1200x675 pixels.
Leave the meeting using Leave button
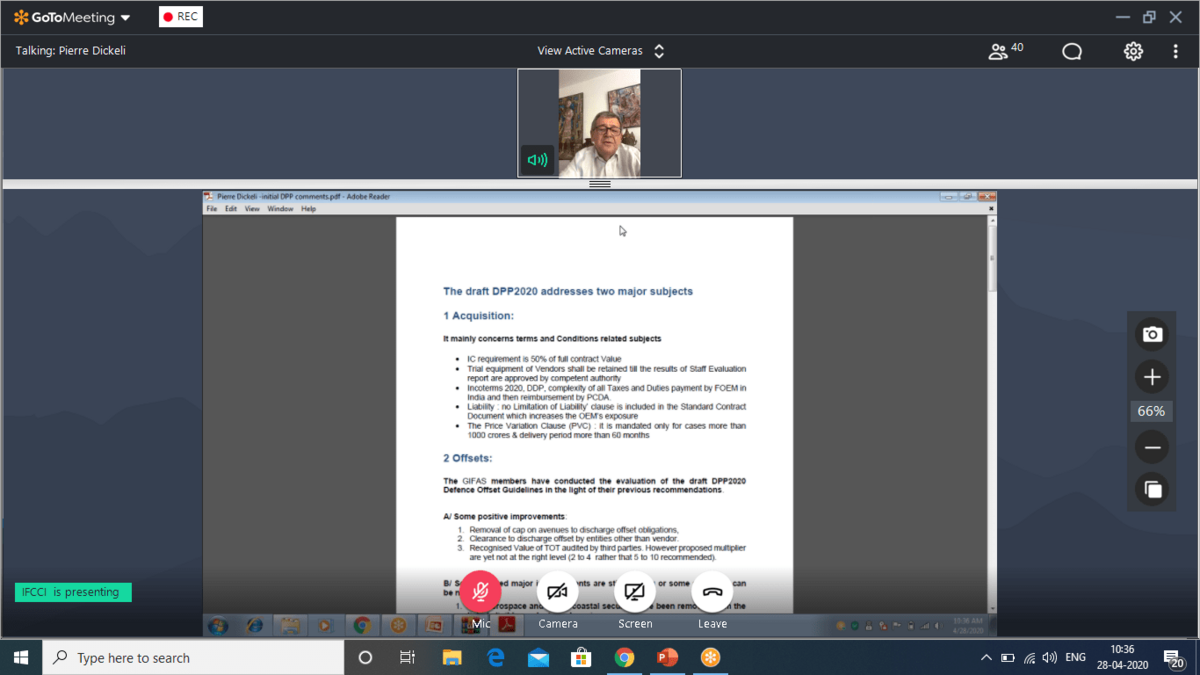712,592
